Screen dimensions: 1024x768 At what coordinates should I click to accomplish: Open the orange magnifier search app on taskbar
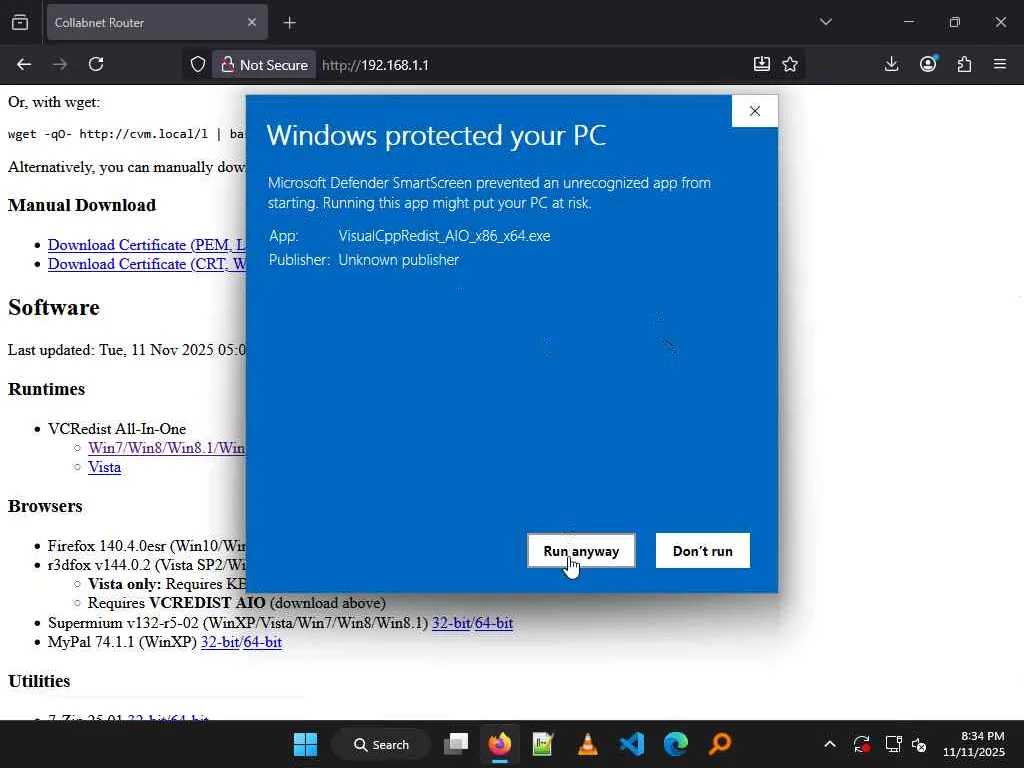pyautogui.click(x=720, y=744)
